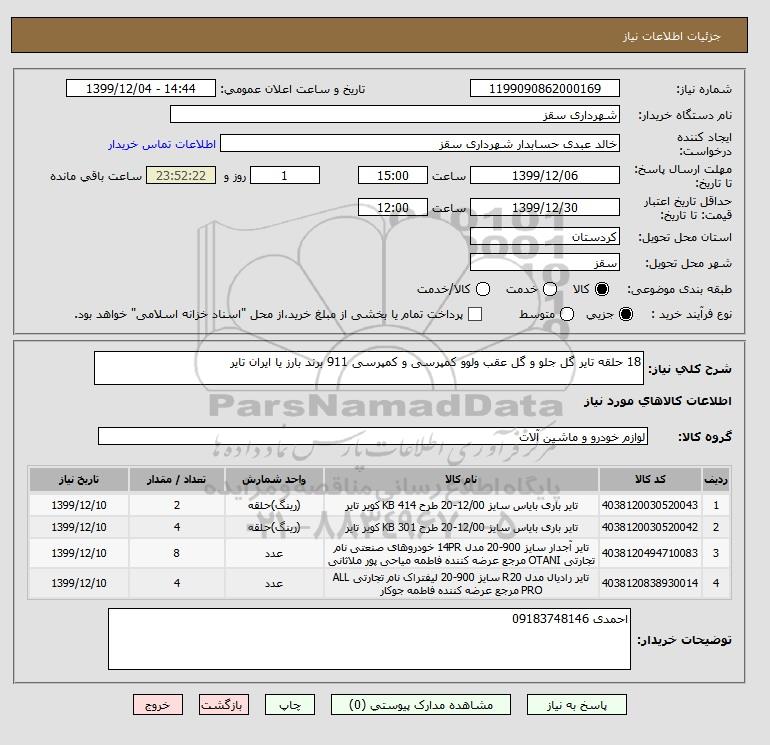
Task: Click the announcement date-time field
Action: pyautogui.click(x=140, y=88)
